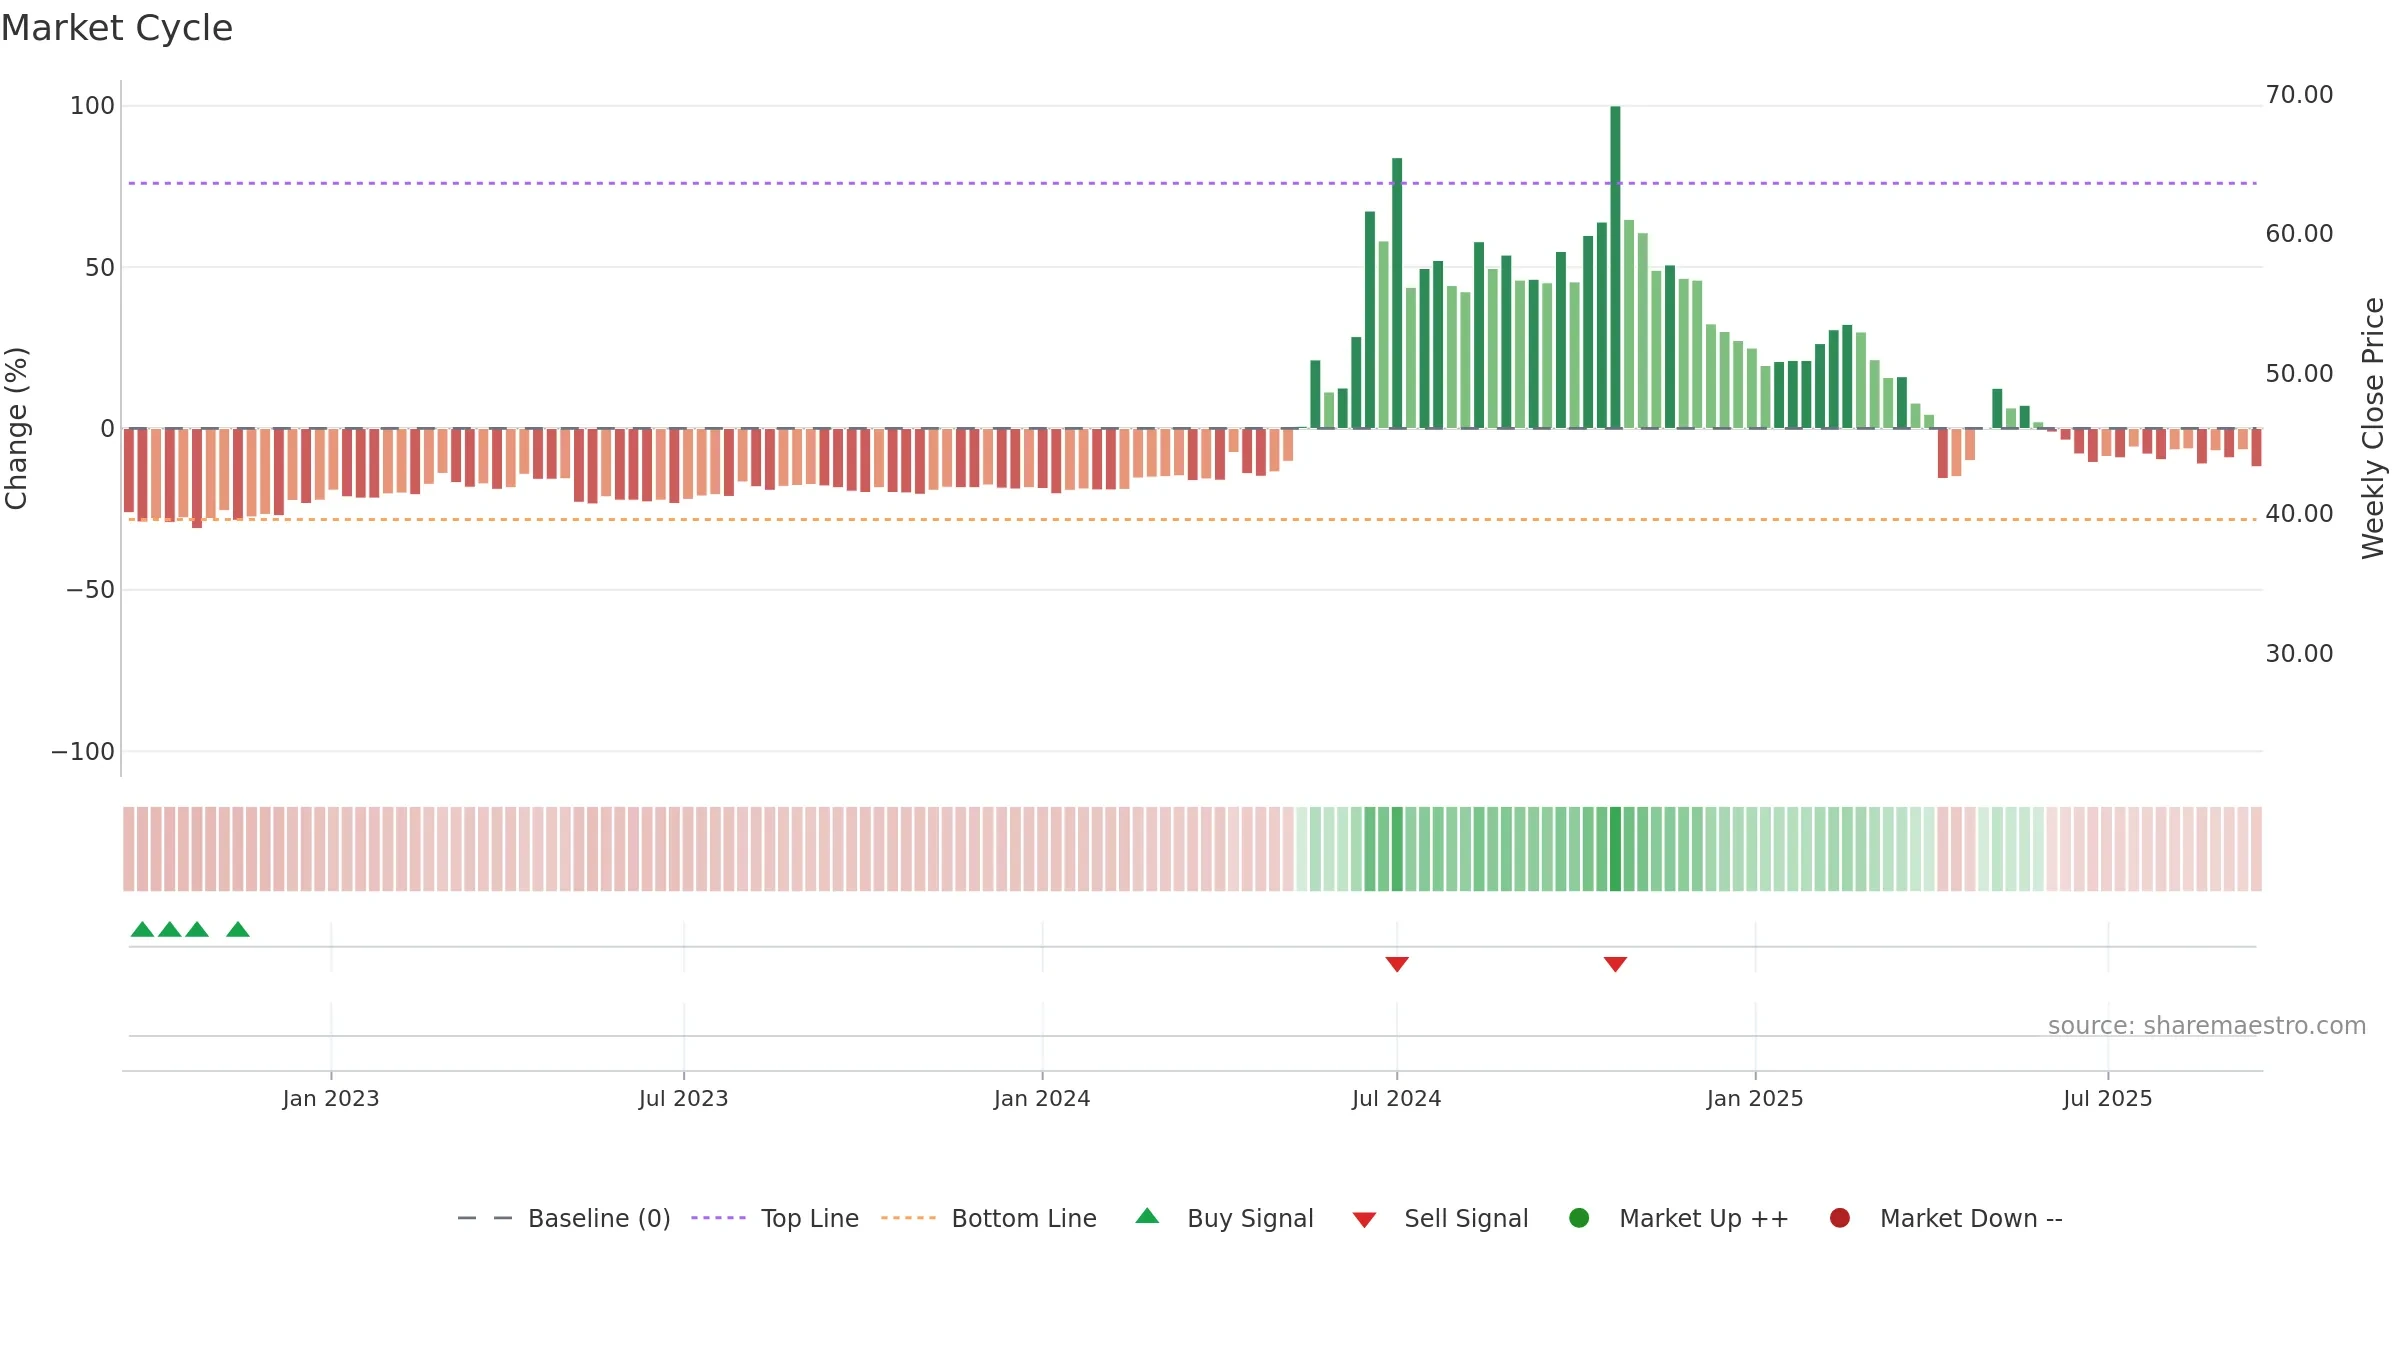Click the first green buy signal triangle marker
This screenshot has width=2400, height=1350.
click(143, 930)
